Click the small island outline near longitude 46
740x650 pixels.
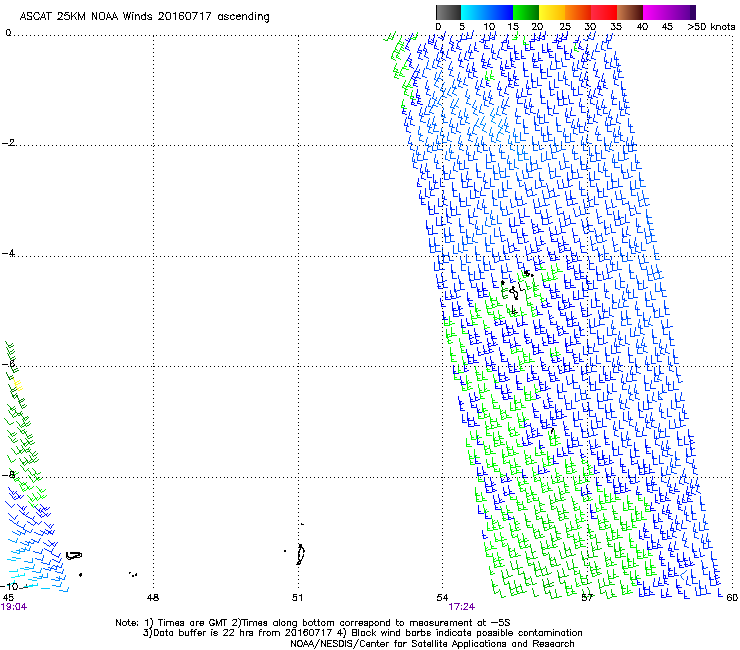74,556
